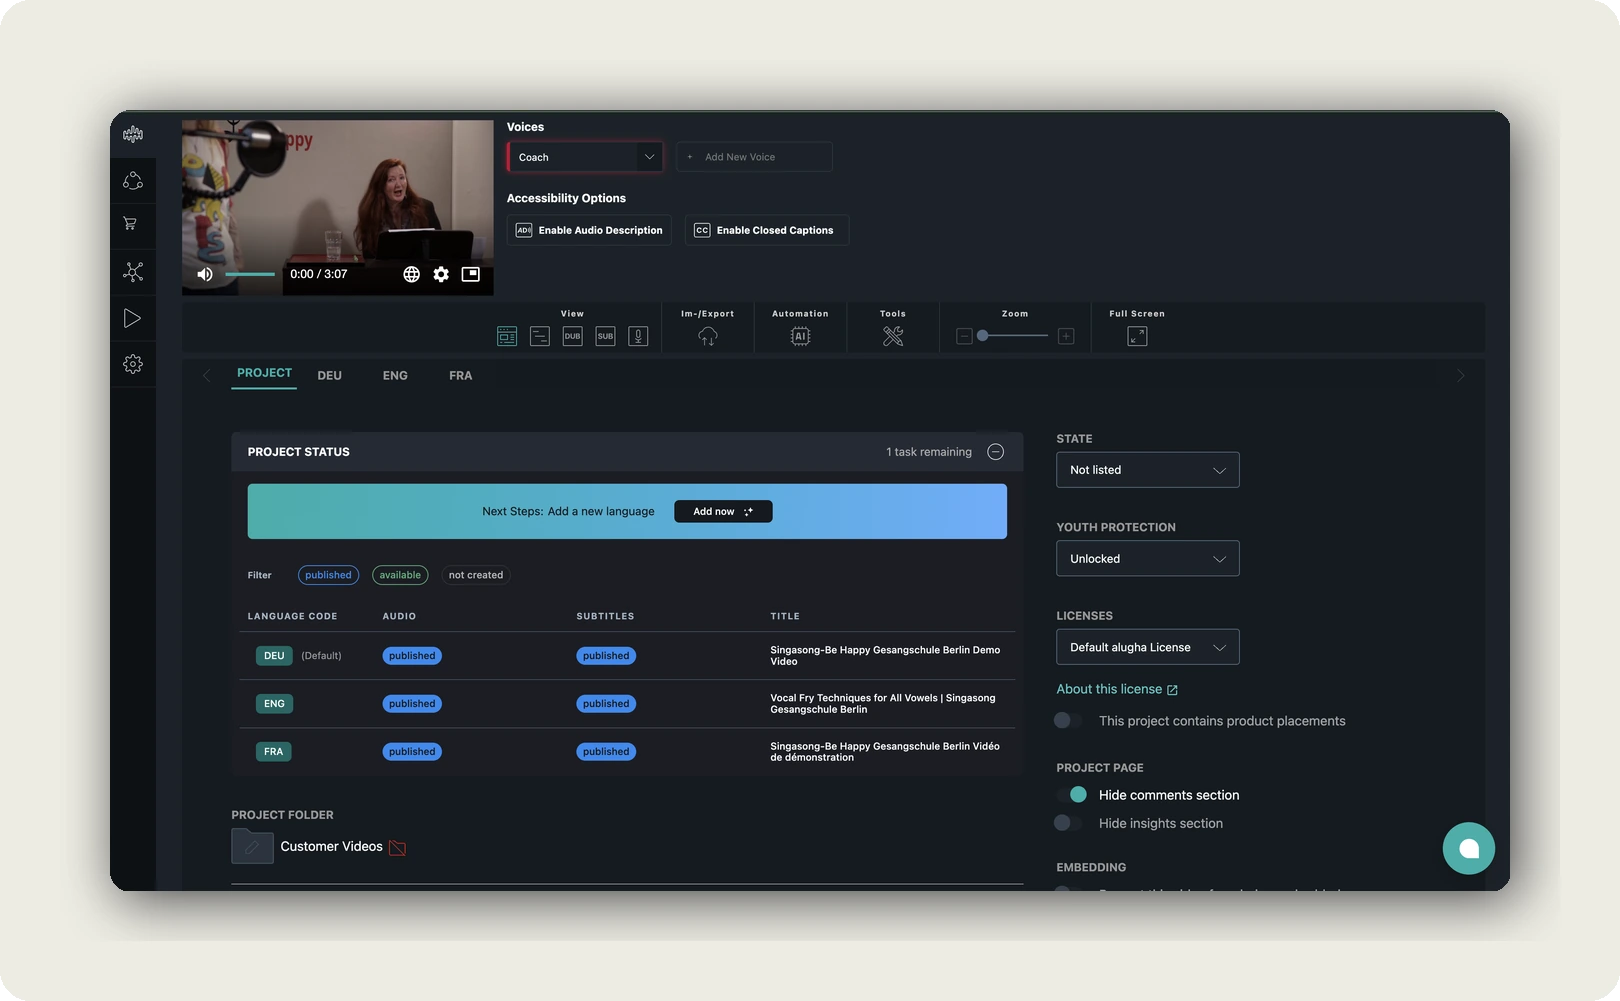
Task: Mute the video player volume icon
Action: pyautogui.click(x=205, y=274)
